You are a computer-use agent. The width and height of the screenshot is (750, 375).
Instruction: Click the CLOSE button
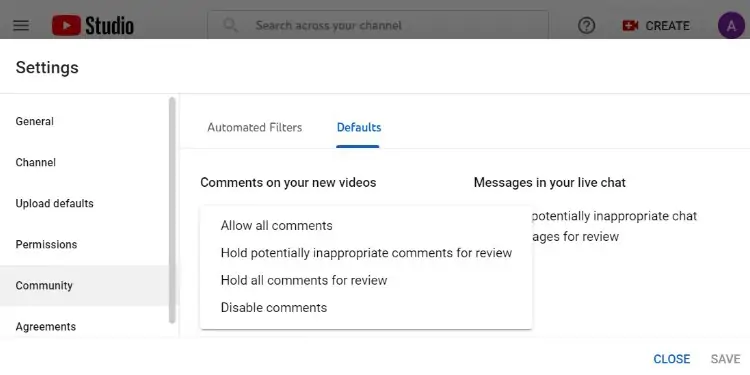672,359
